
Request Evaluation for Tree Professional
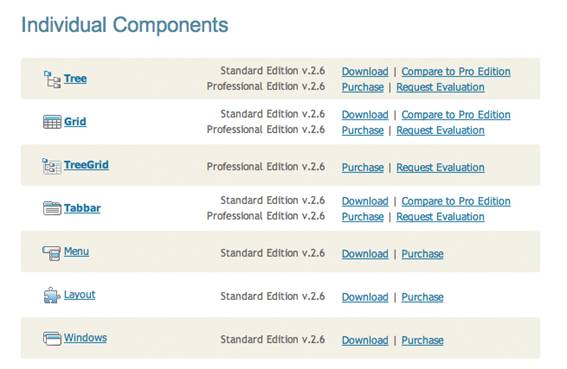click(440, 87)
